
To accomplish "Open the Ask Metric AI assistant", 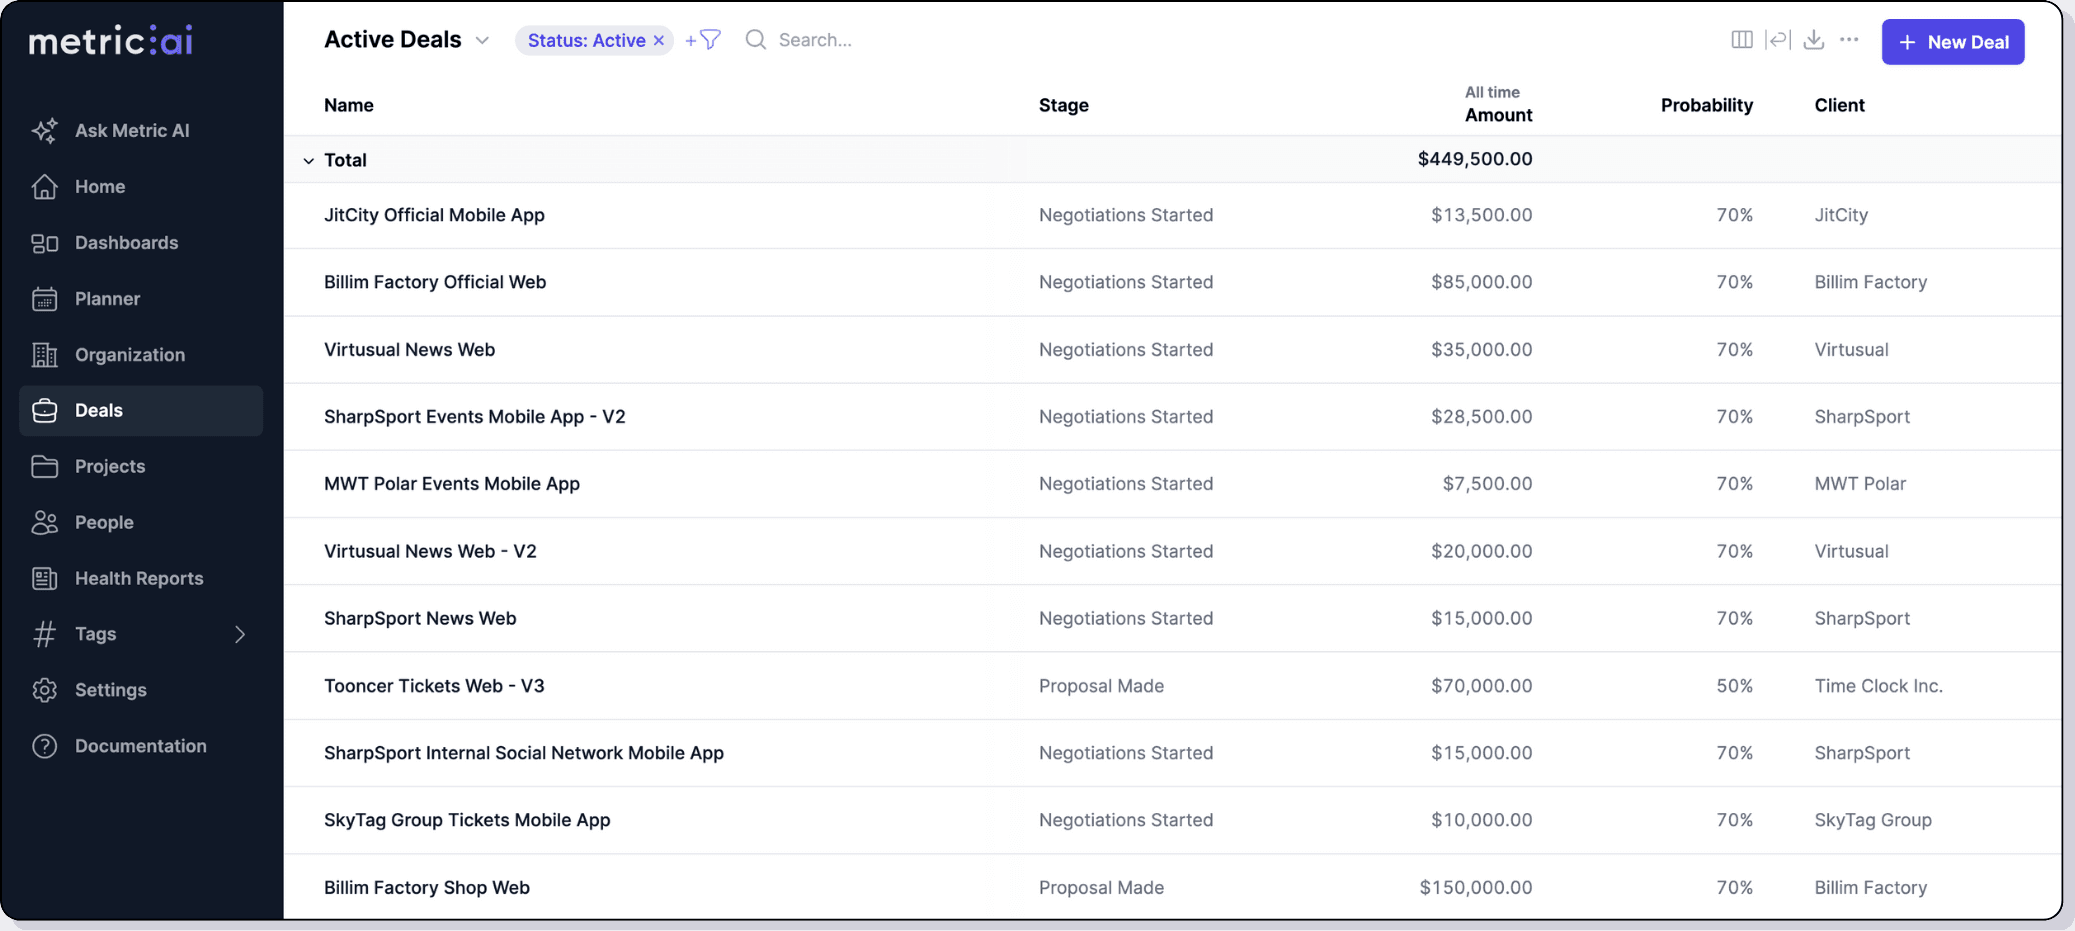I will 131,130.
